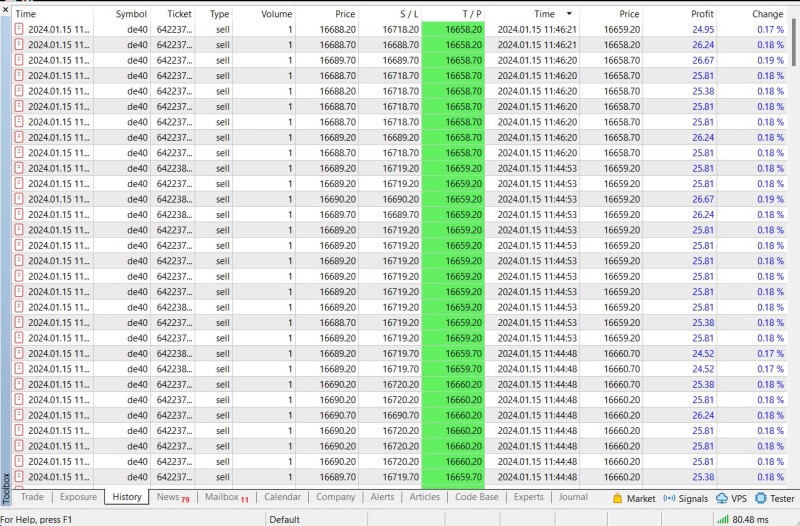Click the deal icon on the 11:44:53 row with profit 25.38
This screenshot has width=800, height=526.
point(19,322)
